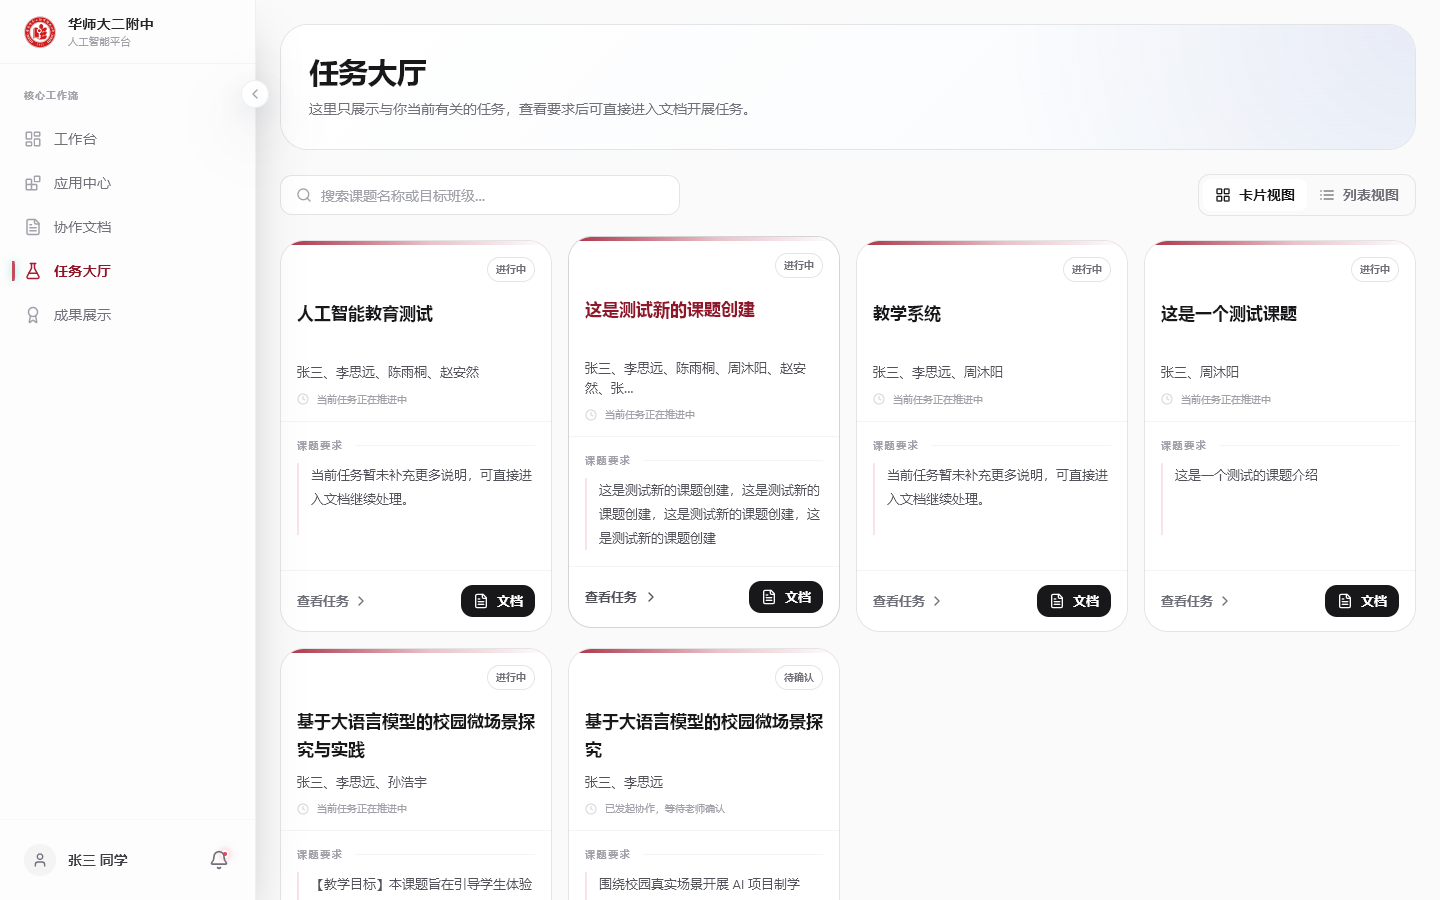Switch to 卡片视图
1440x900 pixels.
pyautogui.click(x=1255, y=195)
